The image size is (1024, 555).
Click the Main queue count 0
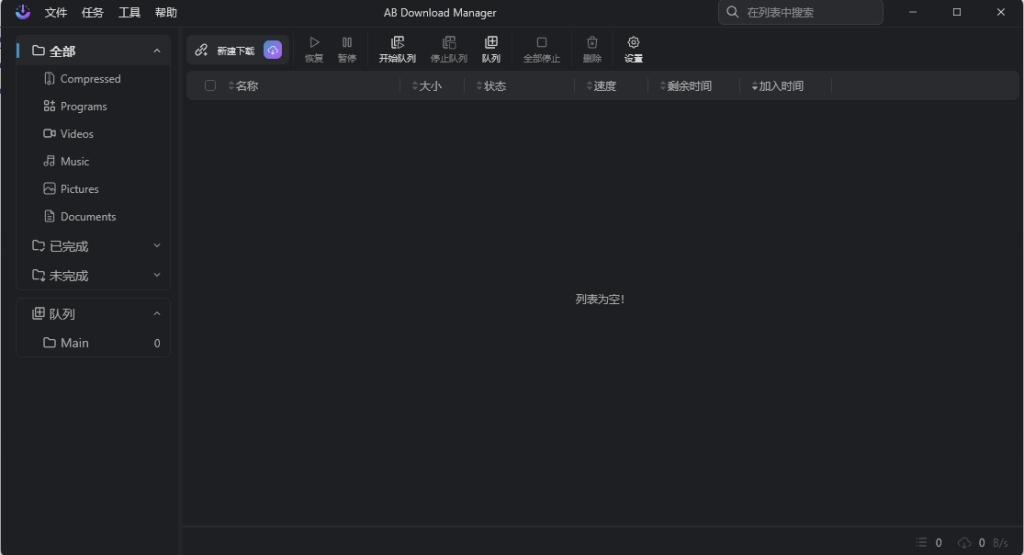click(x=157, y=343)
